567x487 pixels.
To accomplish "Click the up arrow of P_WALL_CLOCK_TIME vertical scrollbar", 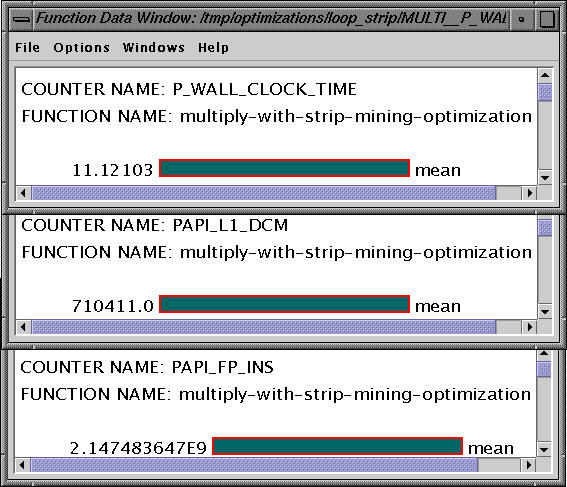I will [545, 76].
